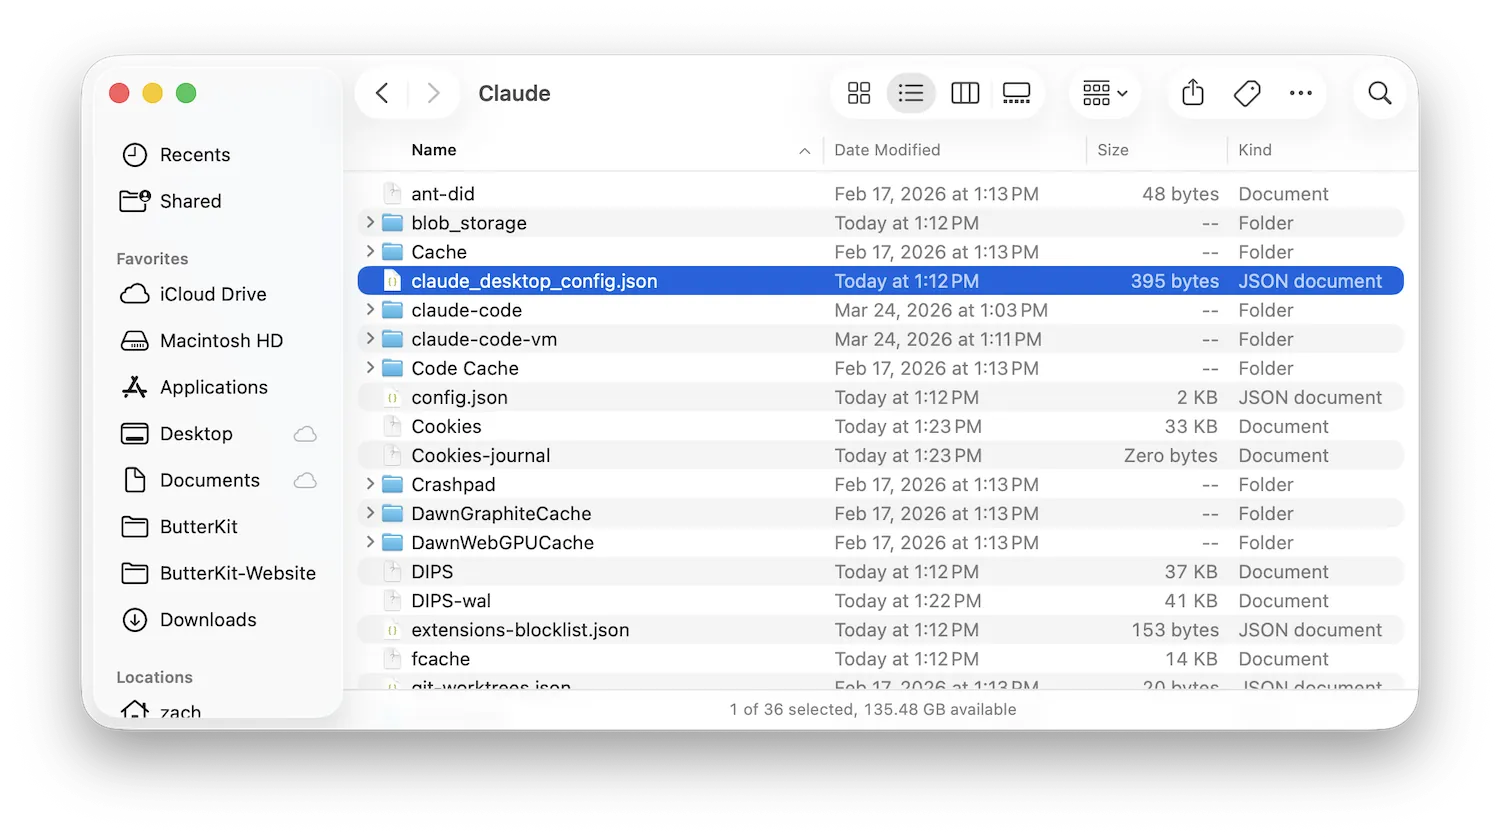
Task: Reverse sorting via the Name column arrow
Action: [805, 150]
